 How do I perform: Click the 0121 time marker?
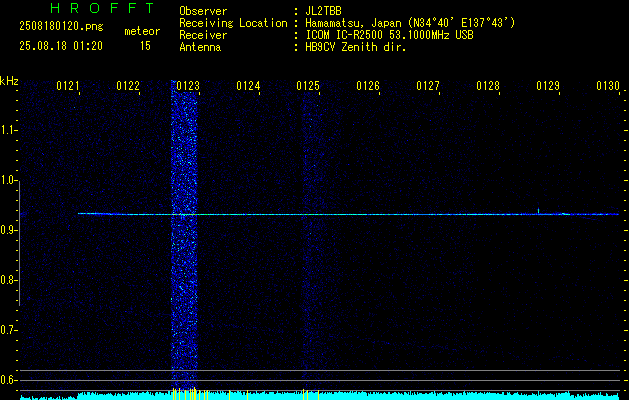click(67, 86)
